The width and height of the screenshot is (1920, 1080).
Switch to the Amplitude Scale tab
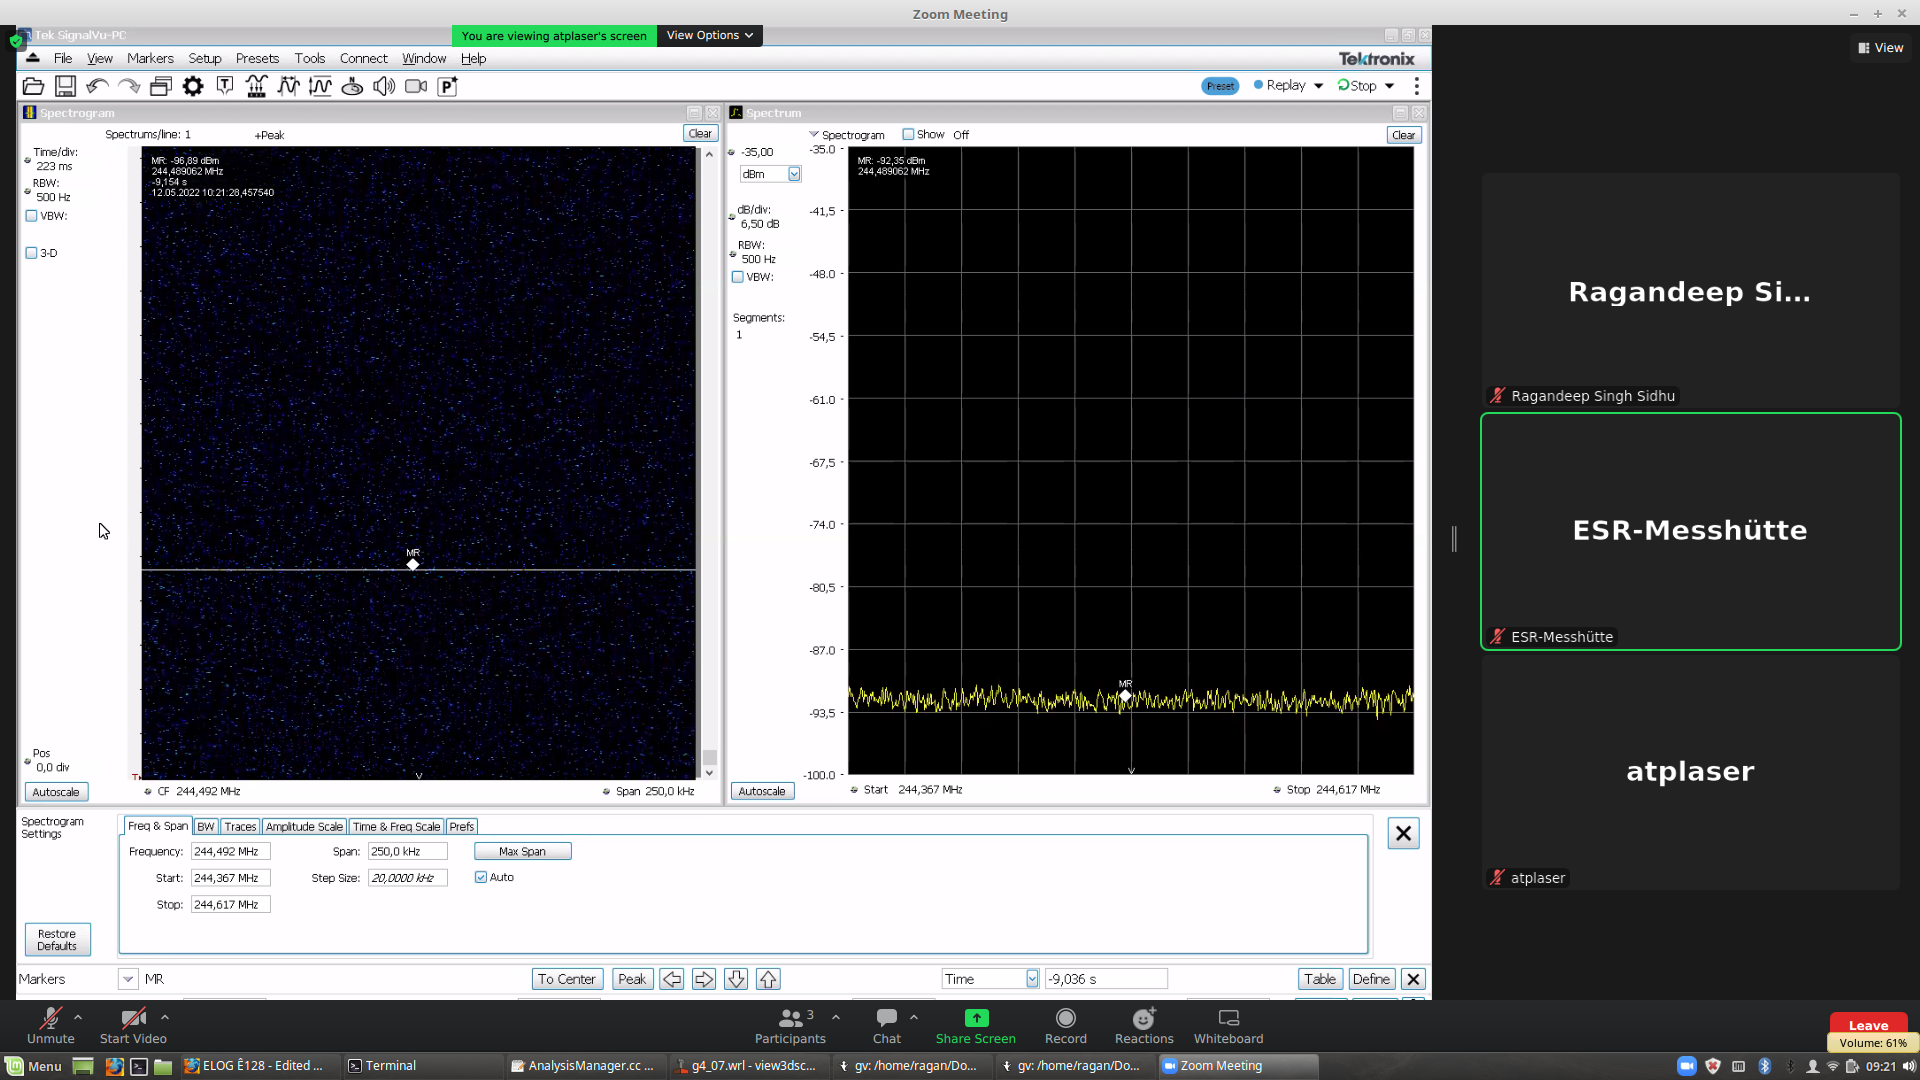click(x=304, y=826)
